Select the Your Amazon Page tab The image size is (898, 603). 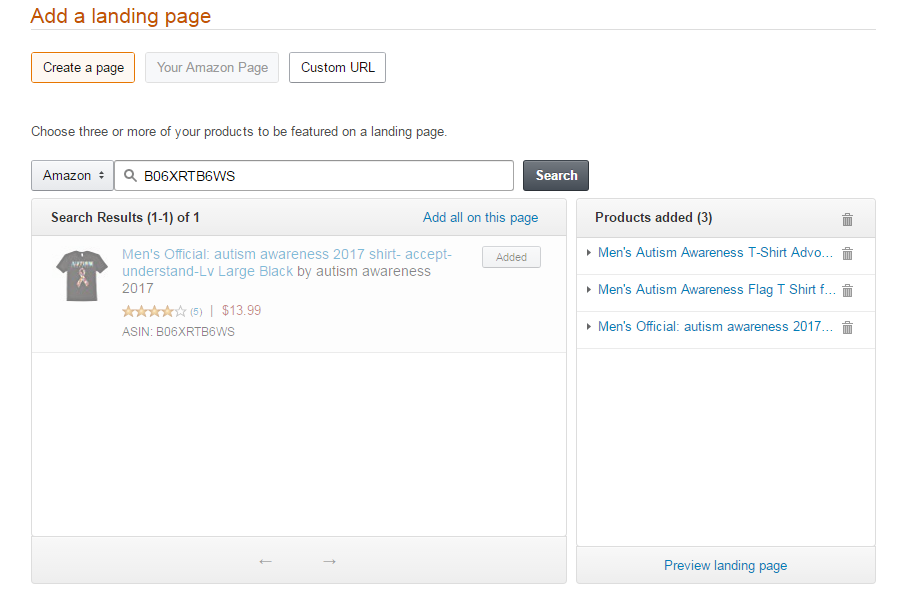(x=212, y=68)
